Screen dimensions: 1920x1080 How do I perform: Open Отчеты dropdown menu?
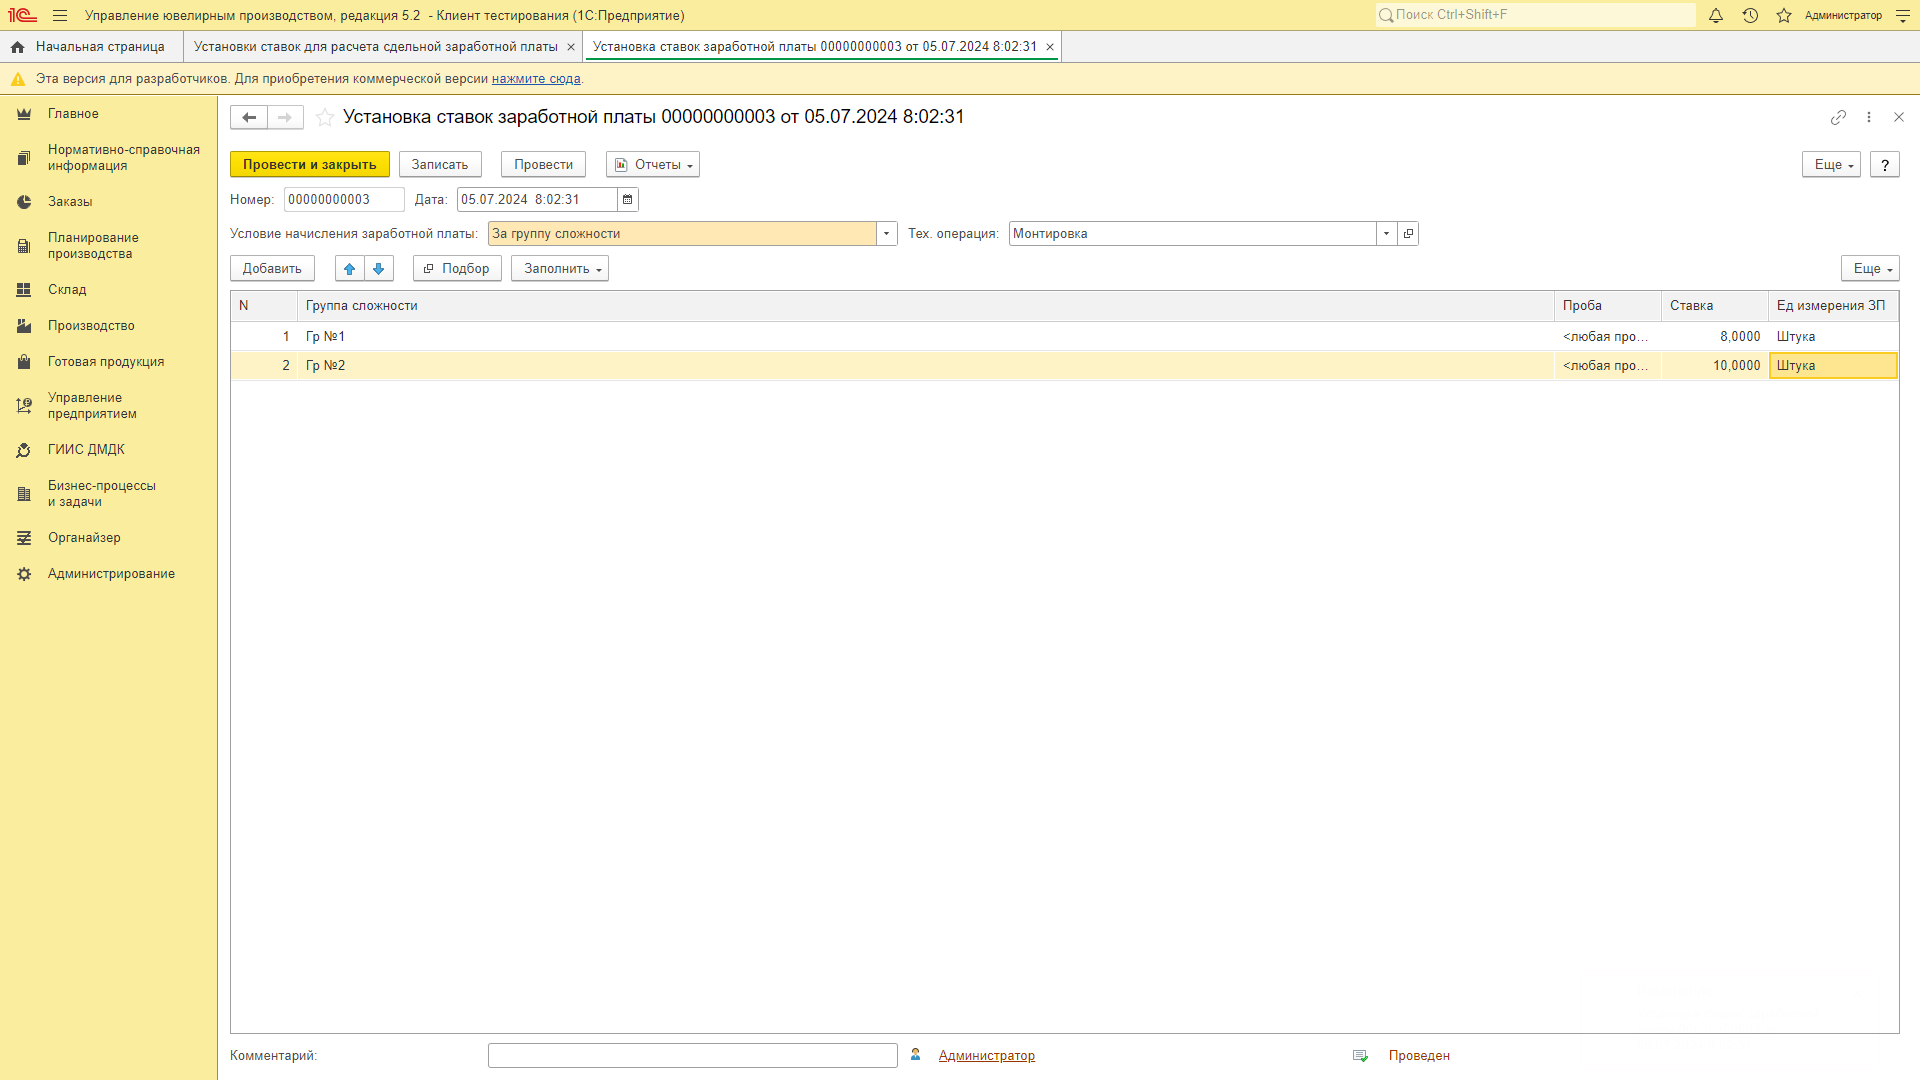[x=653, y=165]
